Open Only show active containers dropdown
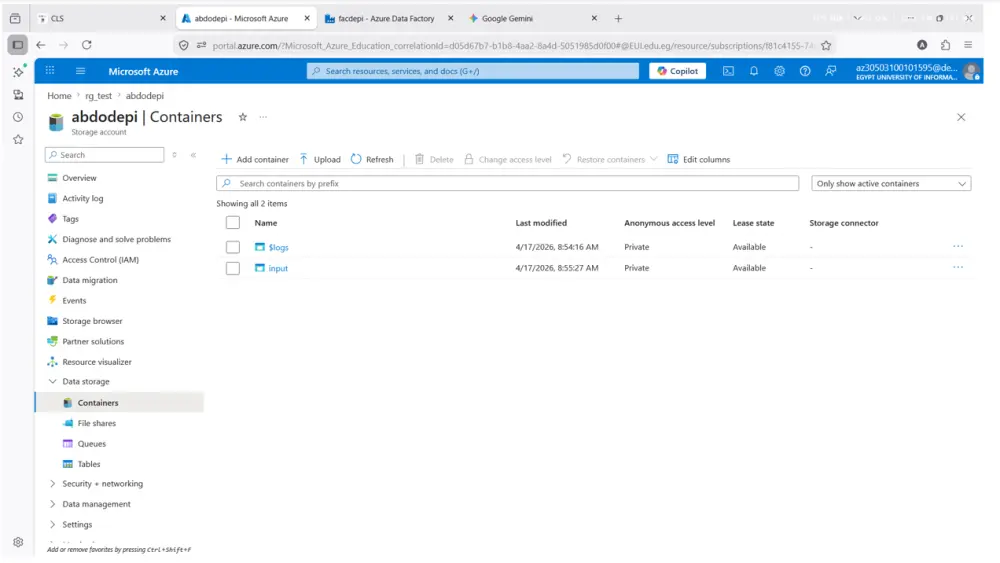The width and height of the screenshot is (1000, 563). coord(891,184)
